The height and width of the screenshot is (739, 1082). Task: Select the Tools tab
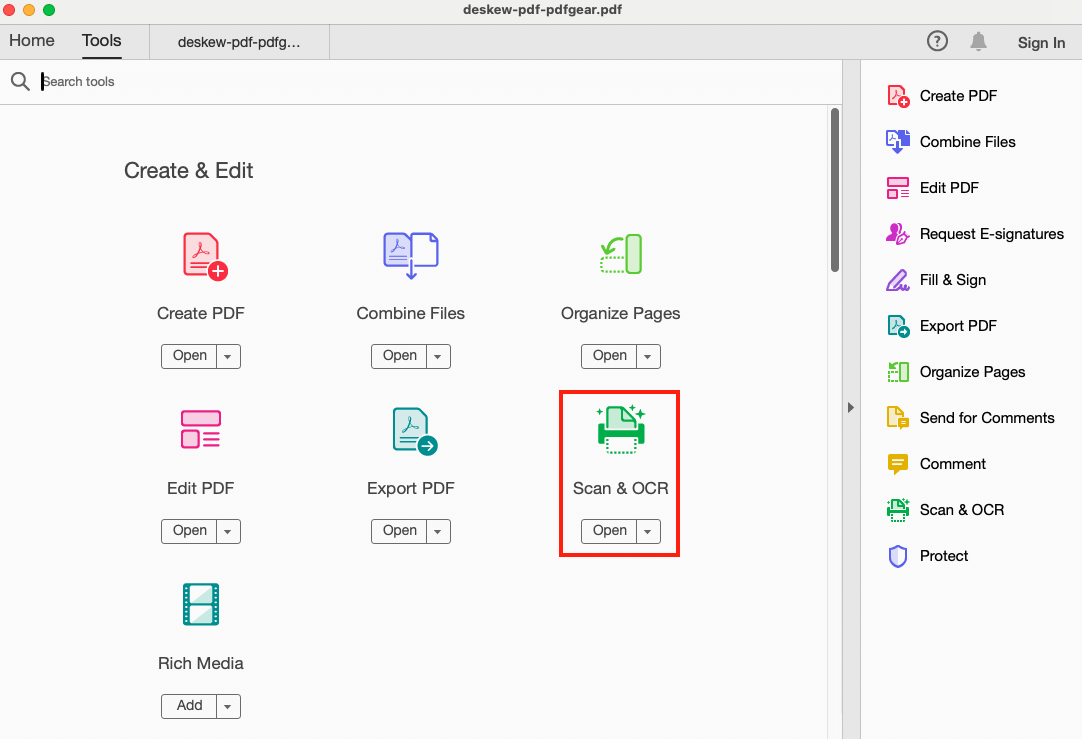click(101, 41)
